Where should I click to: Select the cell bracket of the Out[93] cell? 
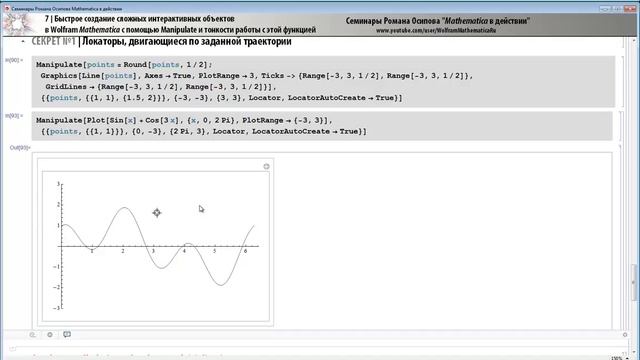tap(620, 237)
